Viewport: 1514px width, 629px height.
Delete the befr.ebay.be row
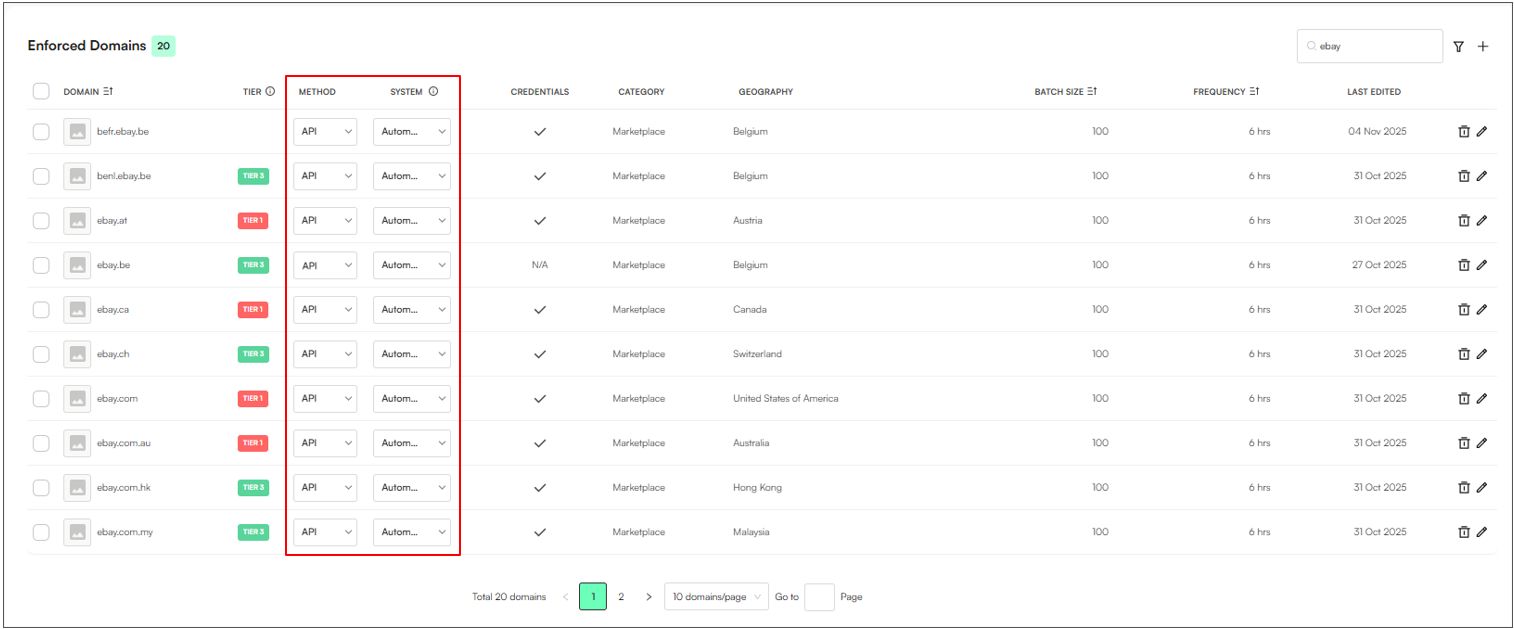click(1464, 131)
